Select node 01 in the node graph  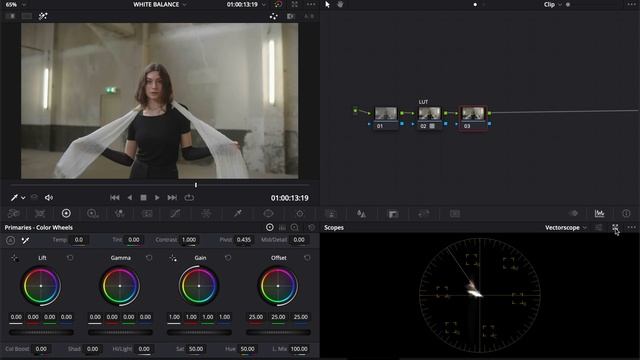pyautogui.click(x=385, y=118)
